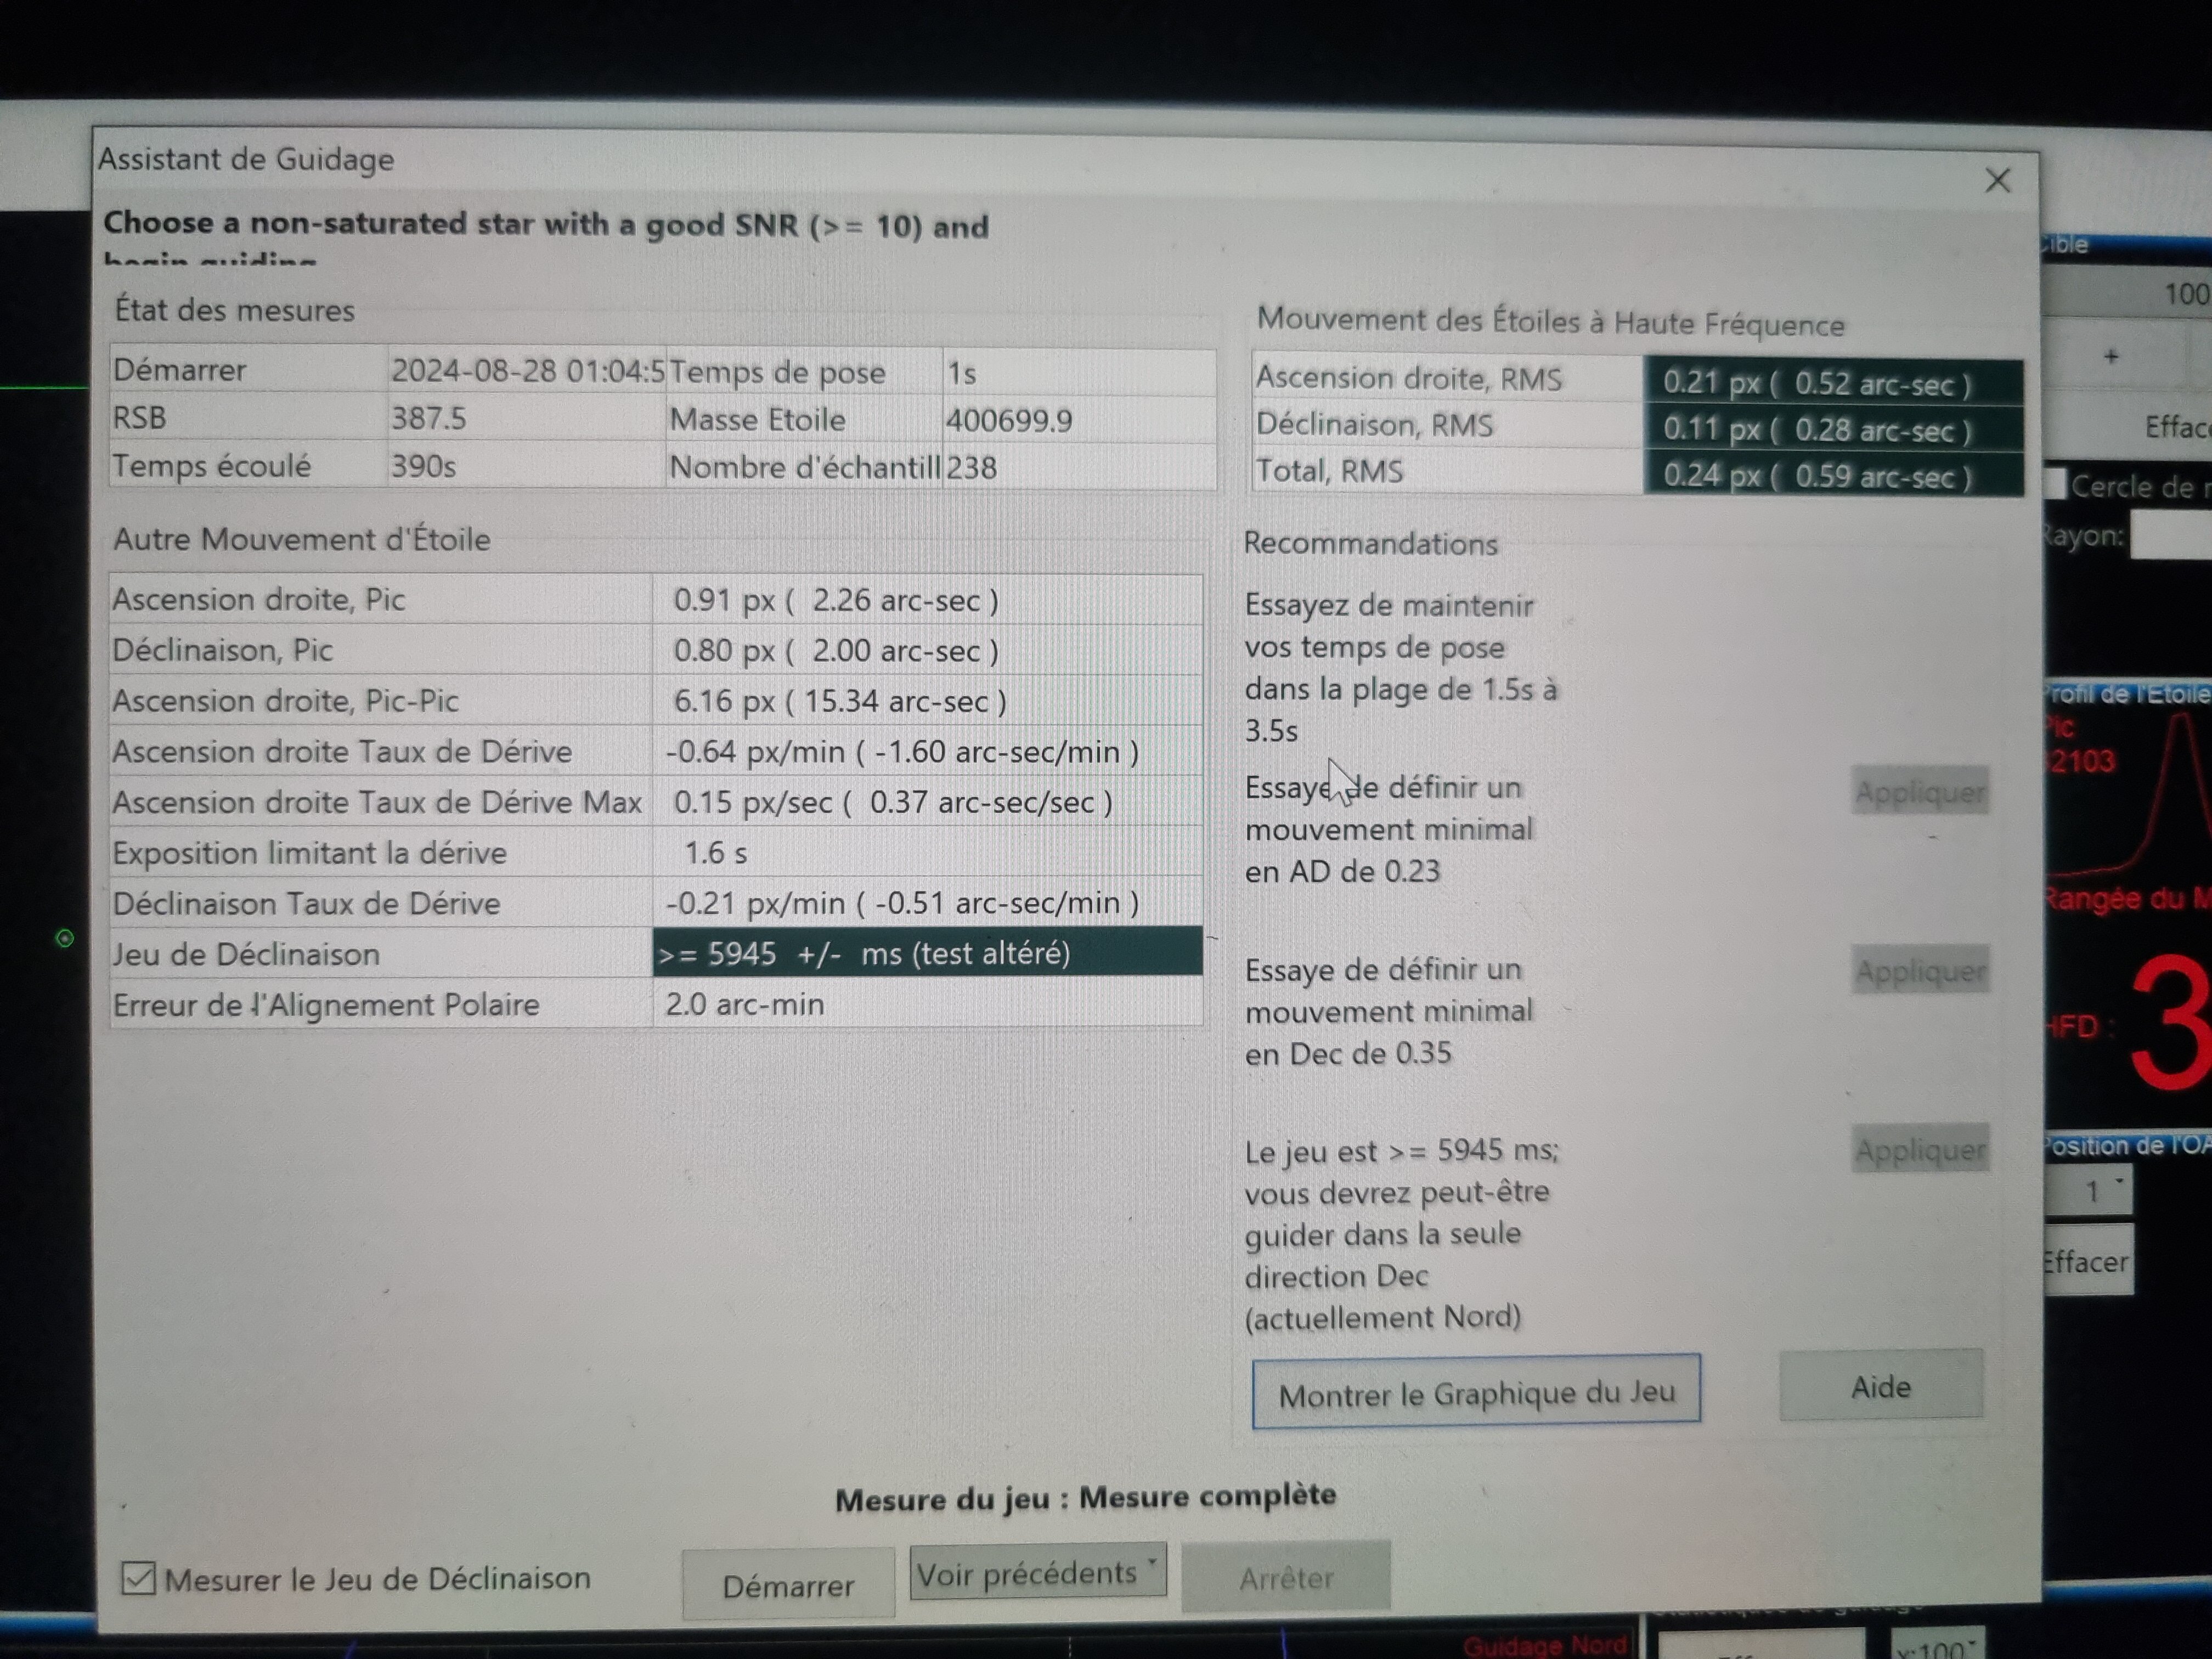
Task: Click the green guide star marker circle
Action: pos(65,938)
